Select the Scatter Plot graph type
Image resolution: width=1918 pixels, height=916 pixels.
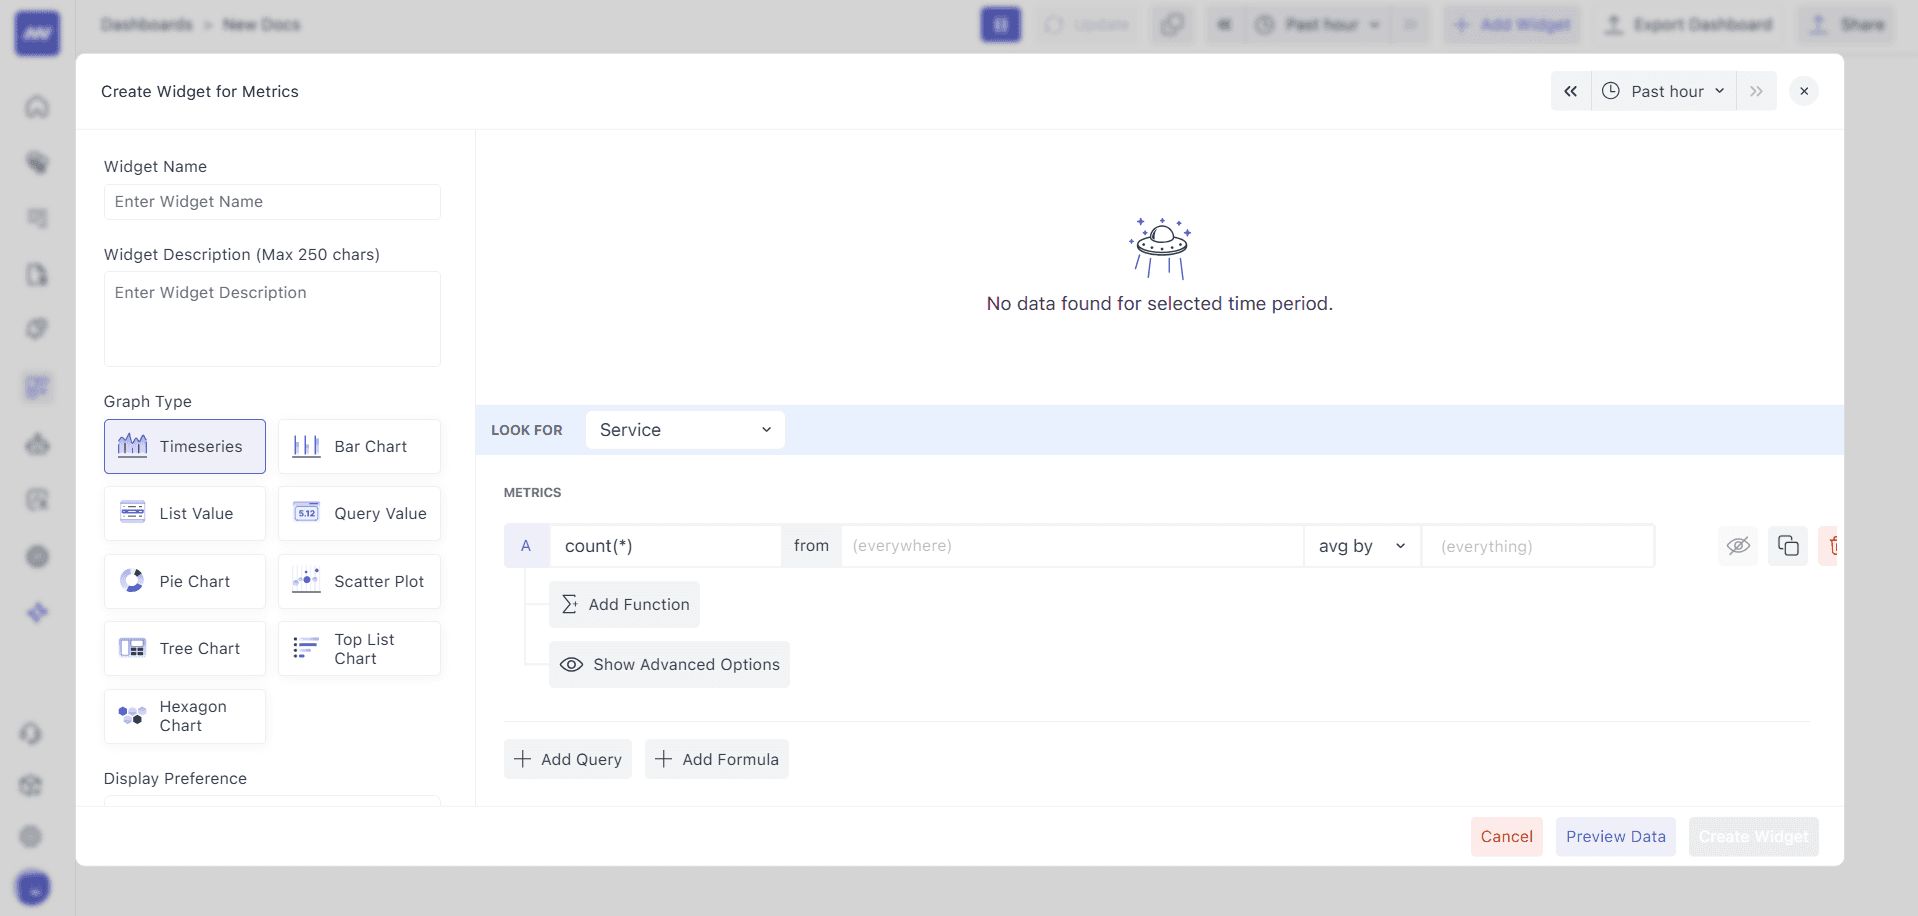point(358,581)
